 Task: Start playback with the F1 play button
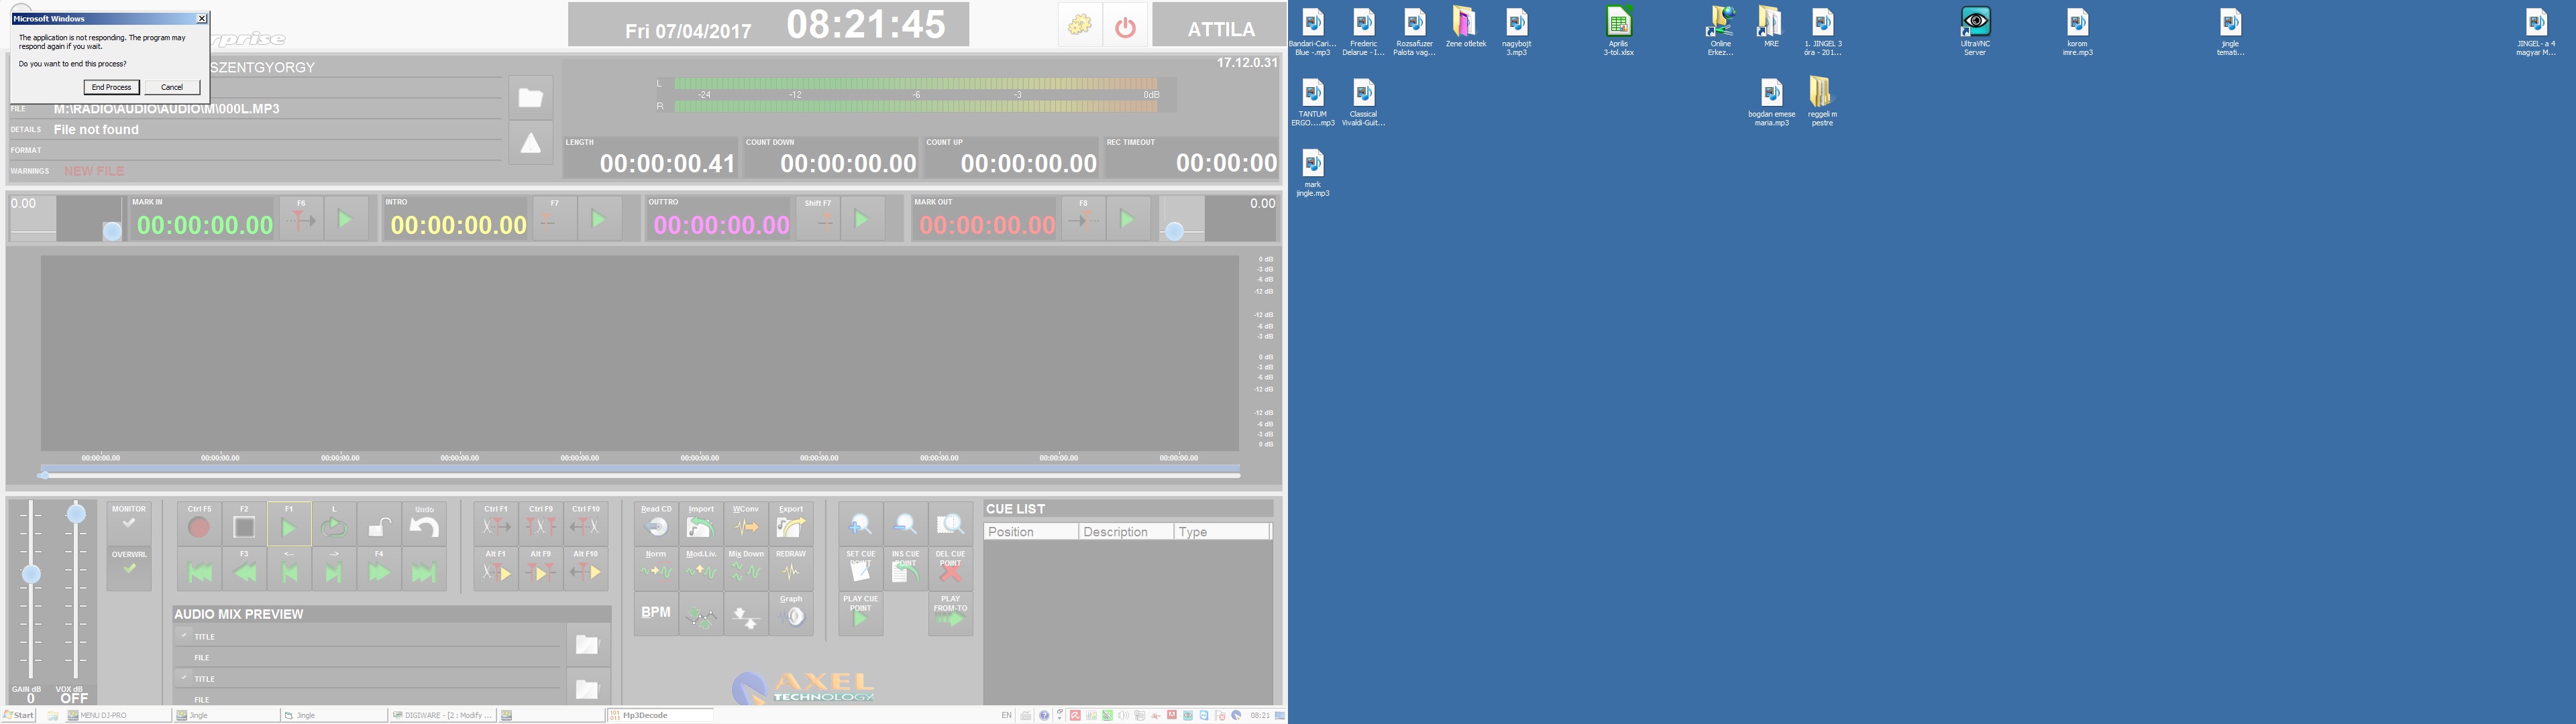pos(289,527)
